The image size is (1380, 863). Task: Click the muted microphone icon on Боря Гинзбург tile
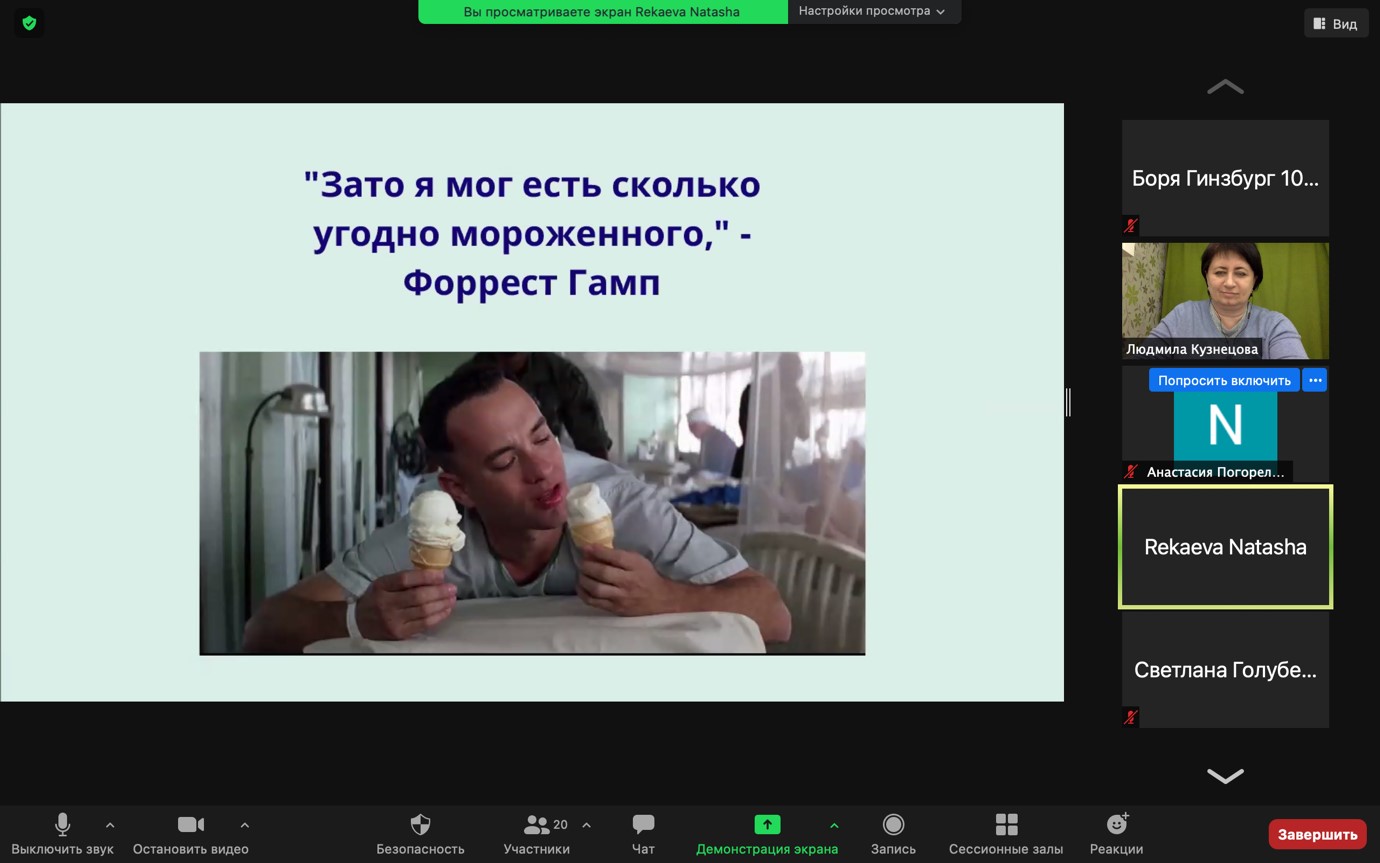pyautogui.click(x=1131, y=226)
